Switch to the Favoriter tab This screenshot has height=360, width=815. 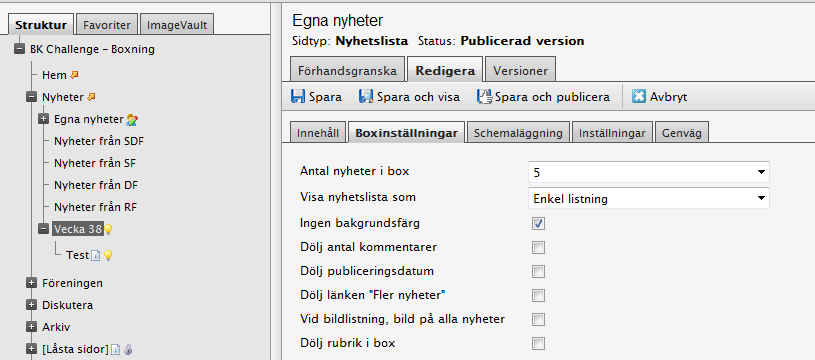[107, 25]
